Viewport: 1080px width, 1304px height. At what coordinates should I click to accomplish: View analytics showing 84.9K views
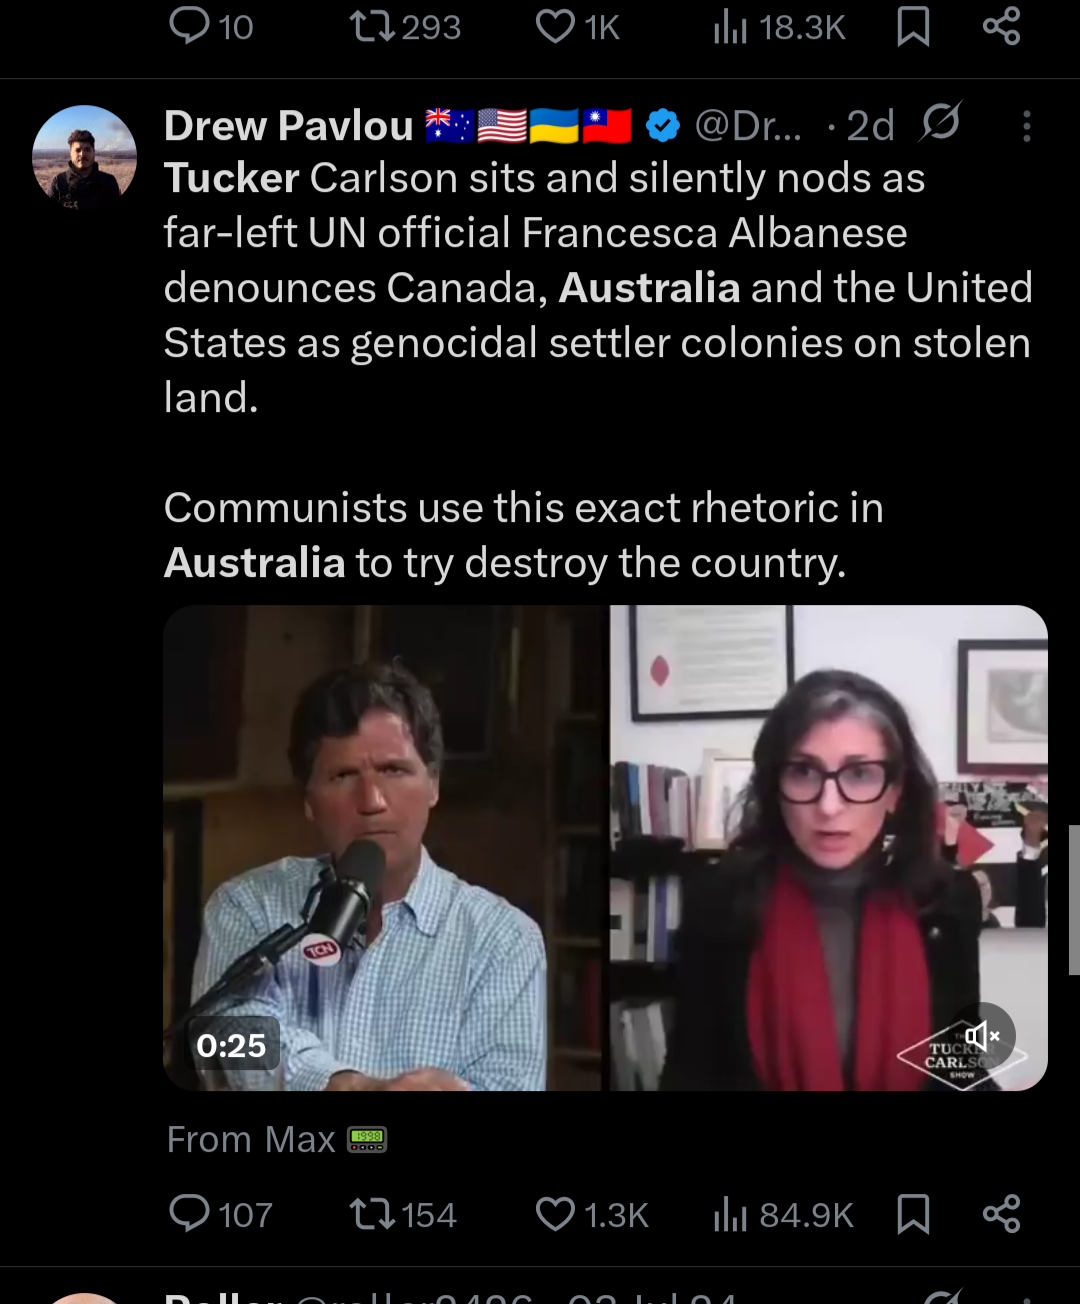coord(783,1214)
